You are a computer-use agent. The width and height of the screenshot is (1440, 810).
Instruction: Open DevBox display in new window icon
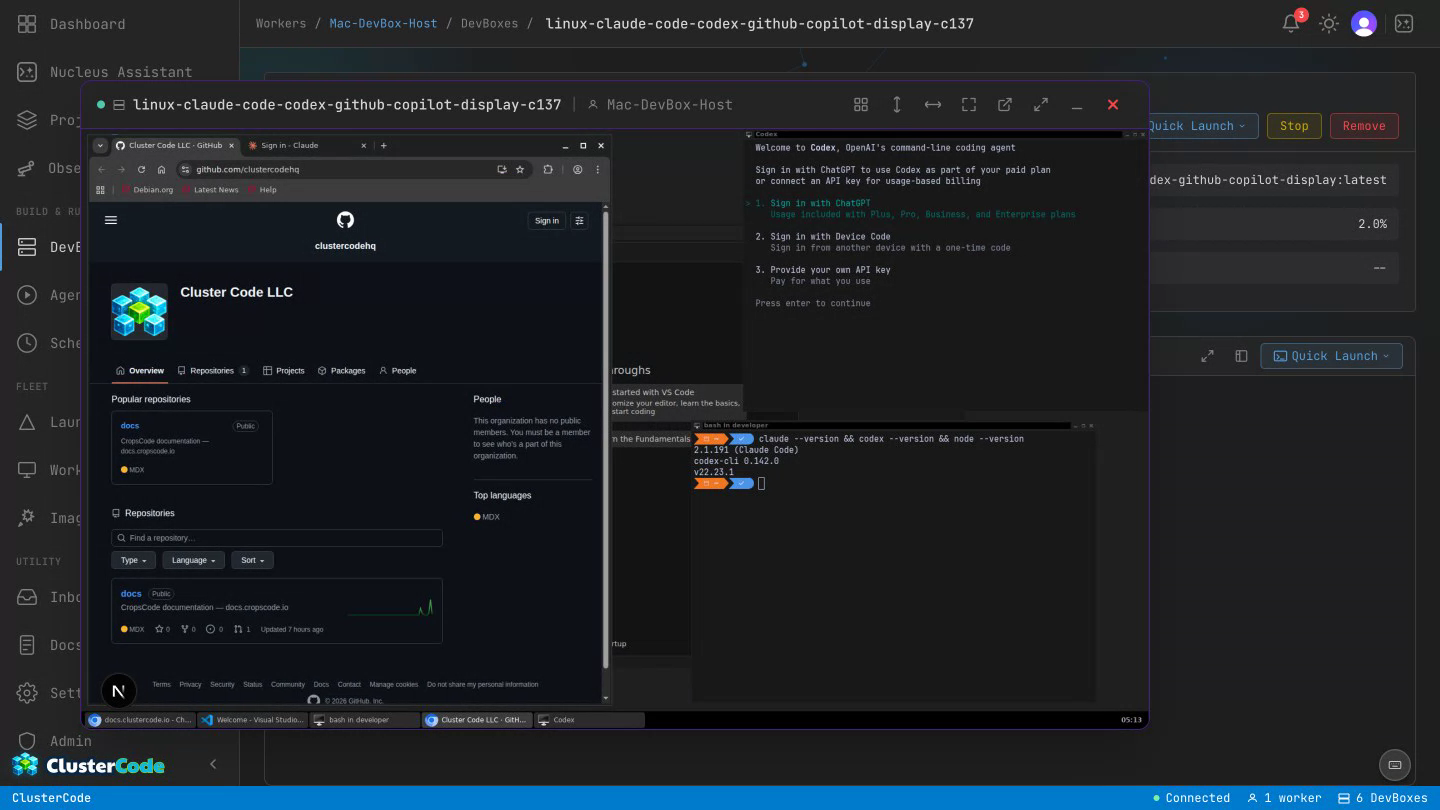[x=1005, y=104]
